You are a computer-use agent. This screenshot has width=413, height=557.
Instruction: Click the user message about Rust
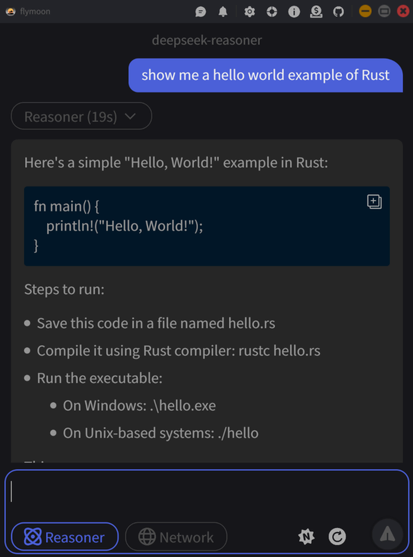coord(265,75)
